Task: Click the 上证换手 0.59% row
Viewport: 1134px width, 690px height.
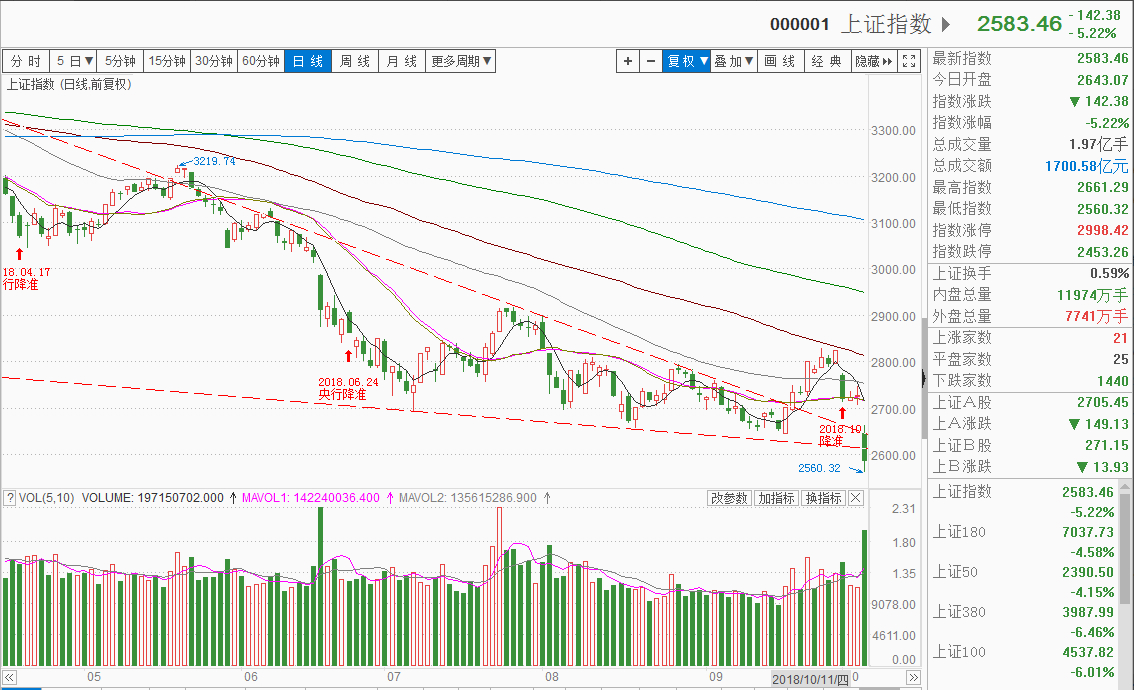Action: pyautogui.click(x=1030, y=273)
